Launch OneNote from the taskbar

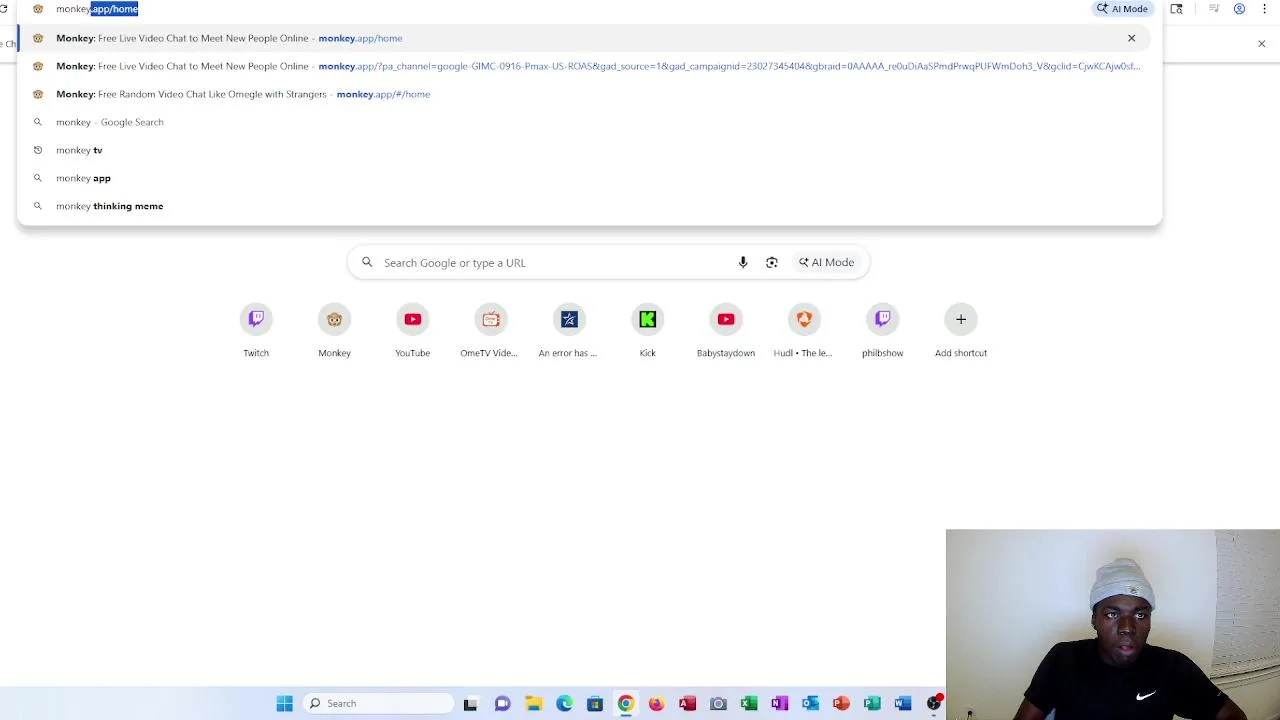coord(779,703)
